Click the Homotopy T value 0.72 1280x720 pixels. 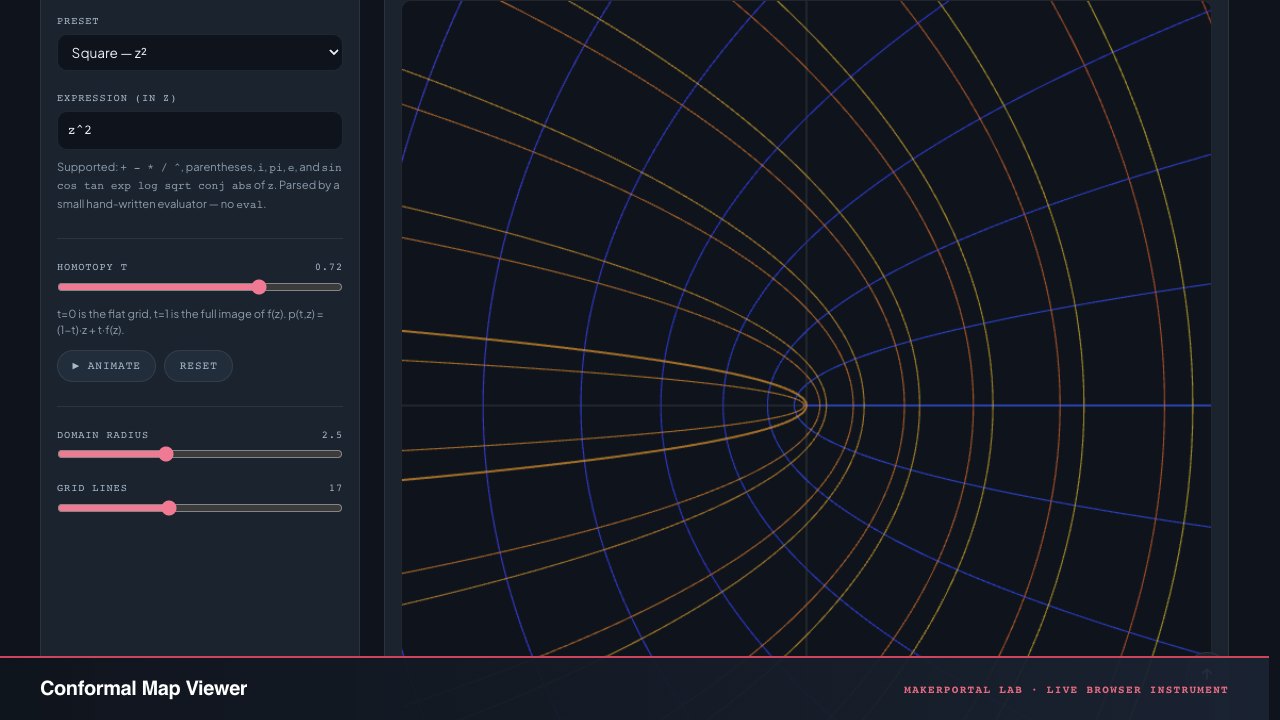(x=328, y=267)
